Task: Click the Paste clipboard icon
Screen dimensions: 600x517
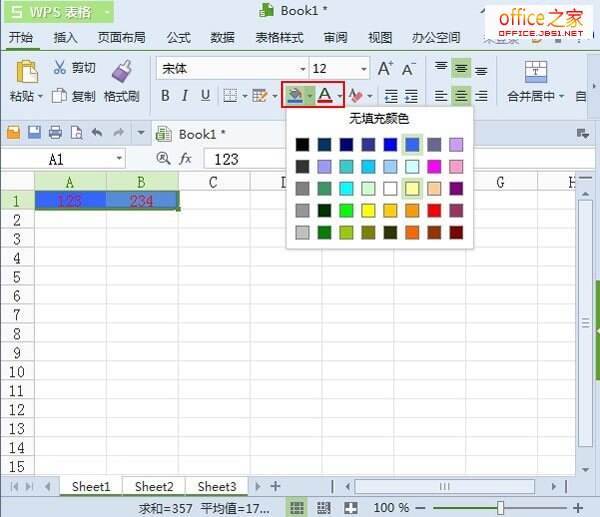Action: click(26, 72)
